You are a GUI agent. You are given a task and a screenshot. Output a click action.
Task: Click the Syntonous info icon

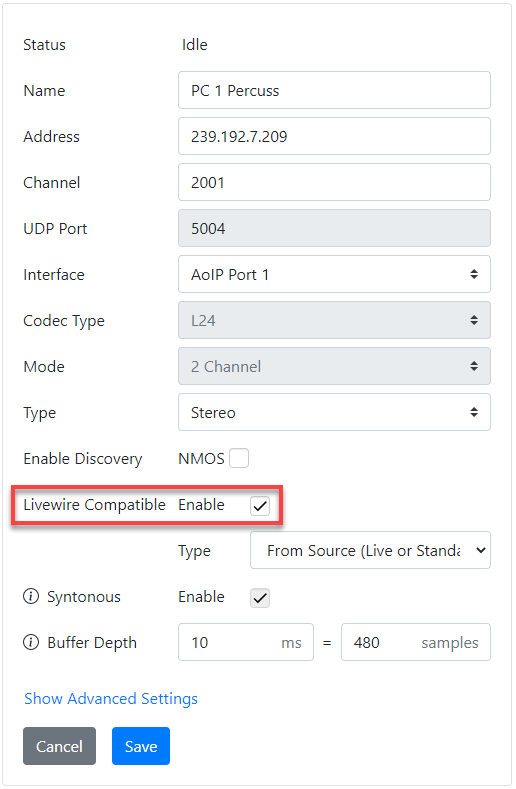coord(31,596)
